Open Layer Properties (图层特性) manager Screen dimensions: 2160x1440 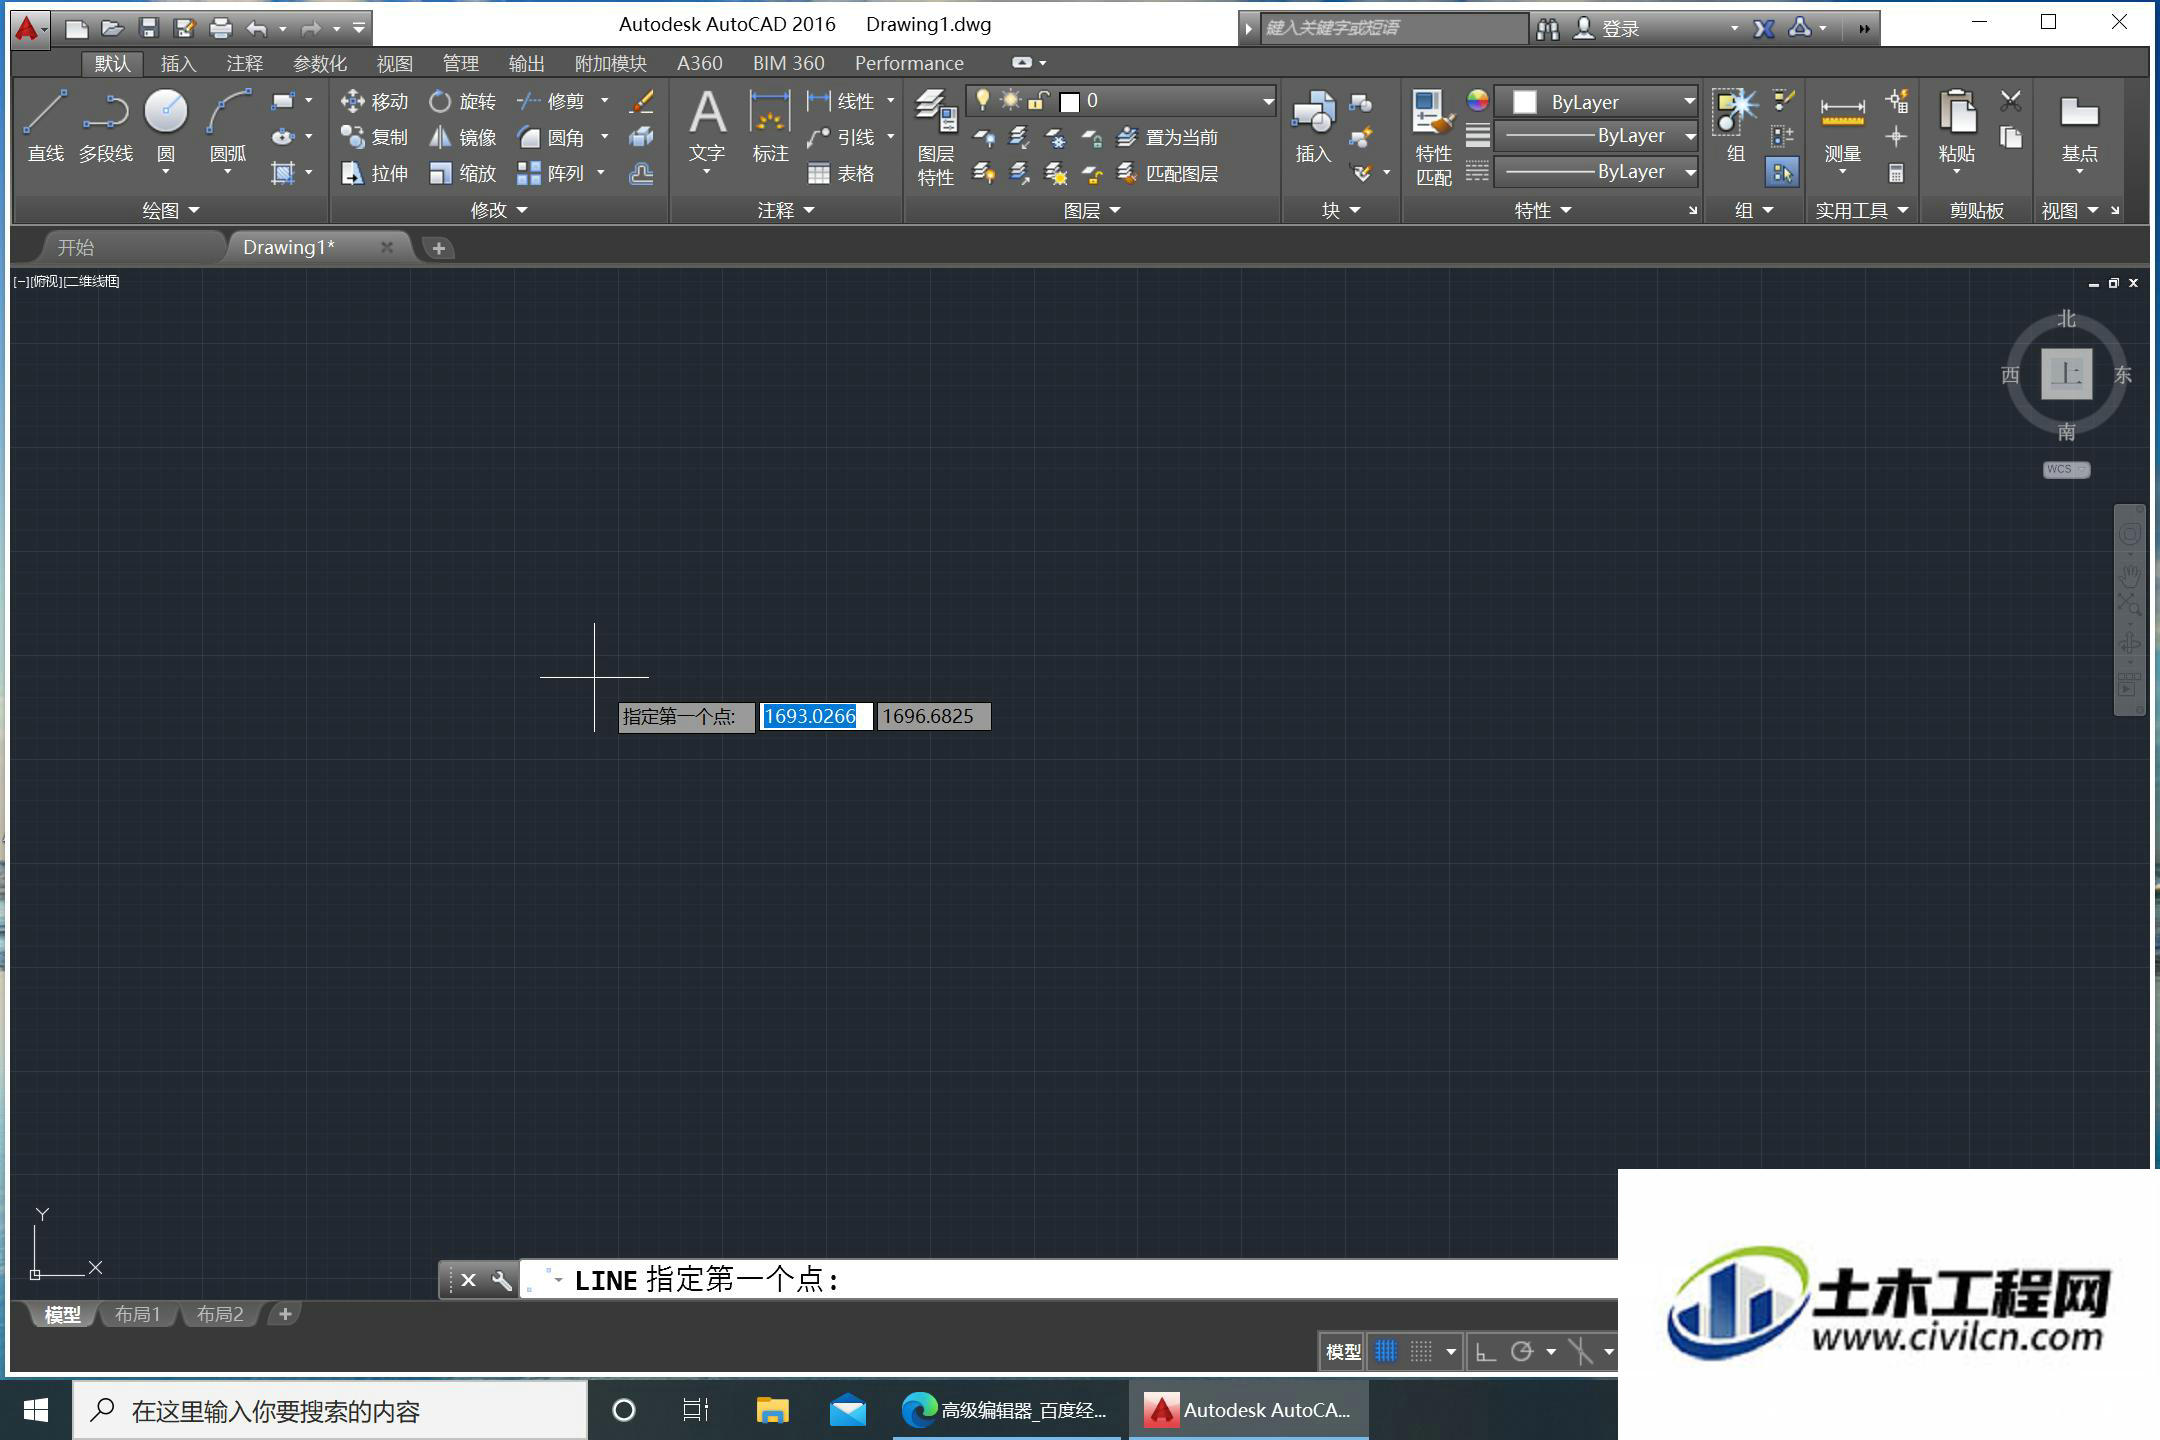tap(936, 138)
